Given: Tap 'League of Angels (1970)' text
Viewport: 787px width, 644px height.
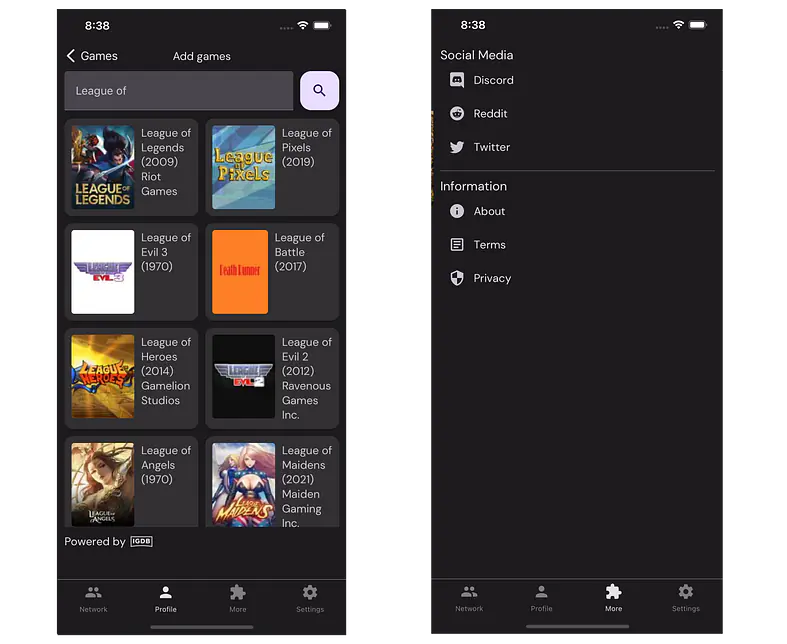Looking at the screenshot, I should [166, 465].
